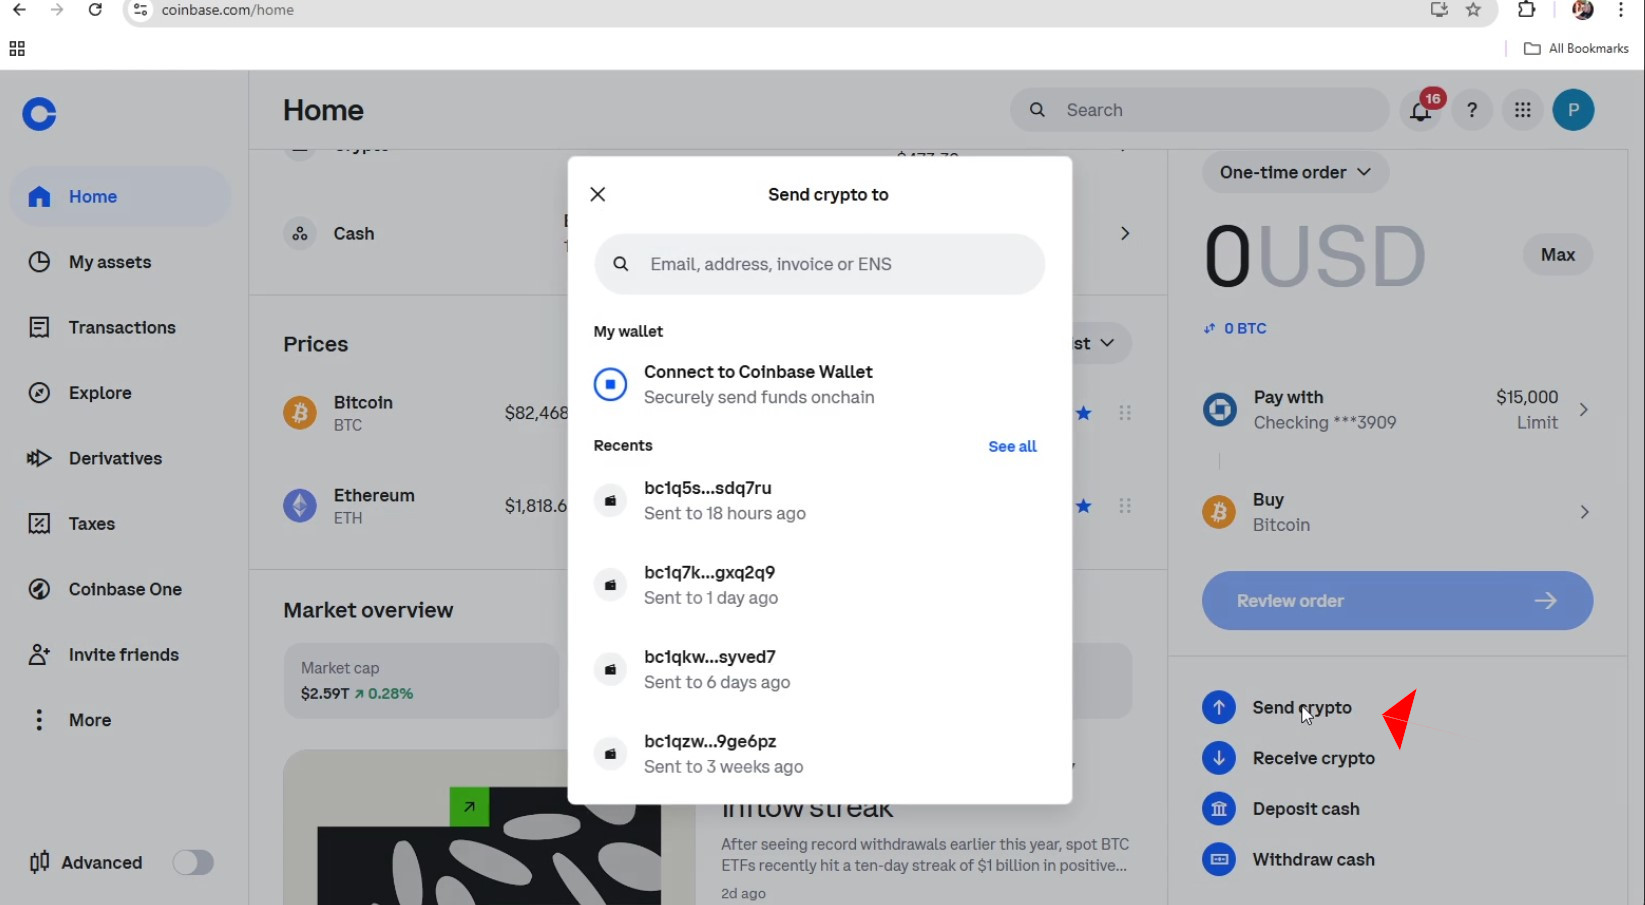Viewport: 1645px width, 905px height.
Task: Open the Home sidebar item
Action: [x=120, y=197]
